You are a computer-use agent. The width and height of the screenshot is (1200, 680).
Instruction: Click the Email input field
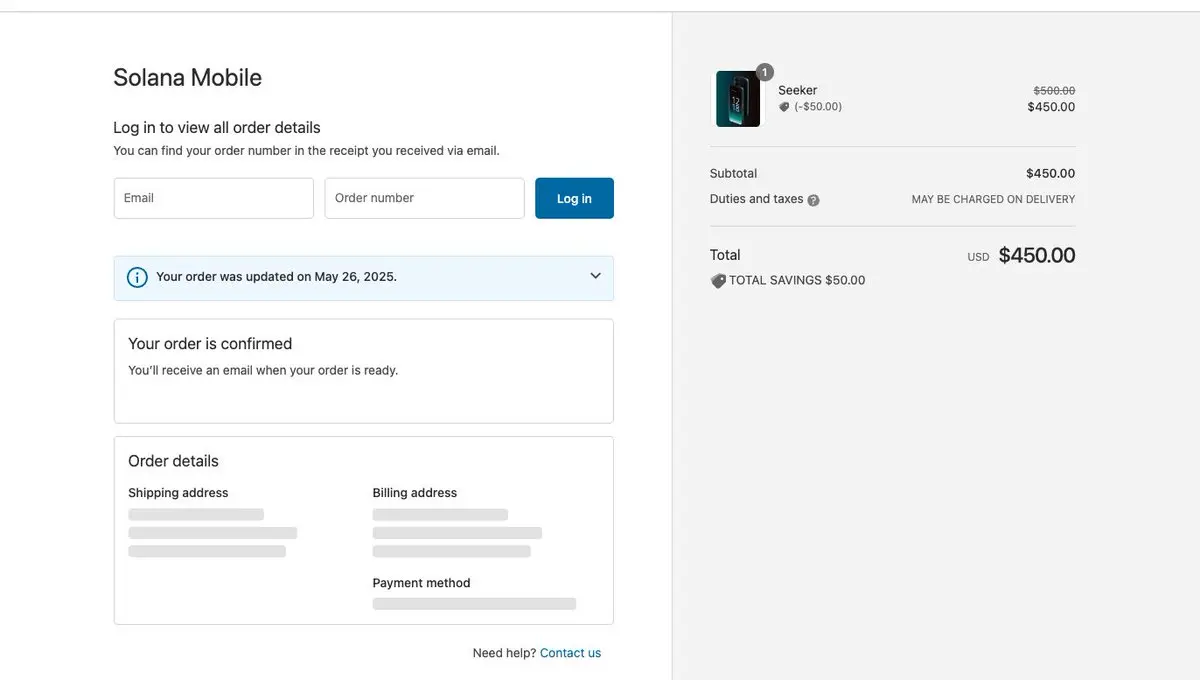point(214,198)
